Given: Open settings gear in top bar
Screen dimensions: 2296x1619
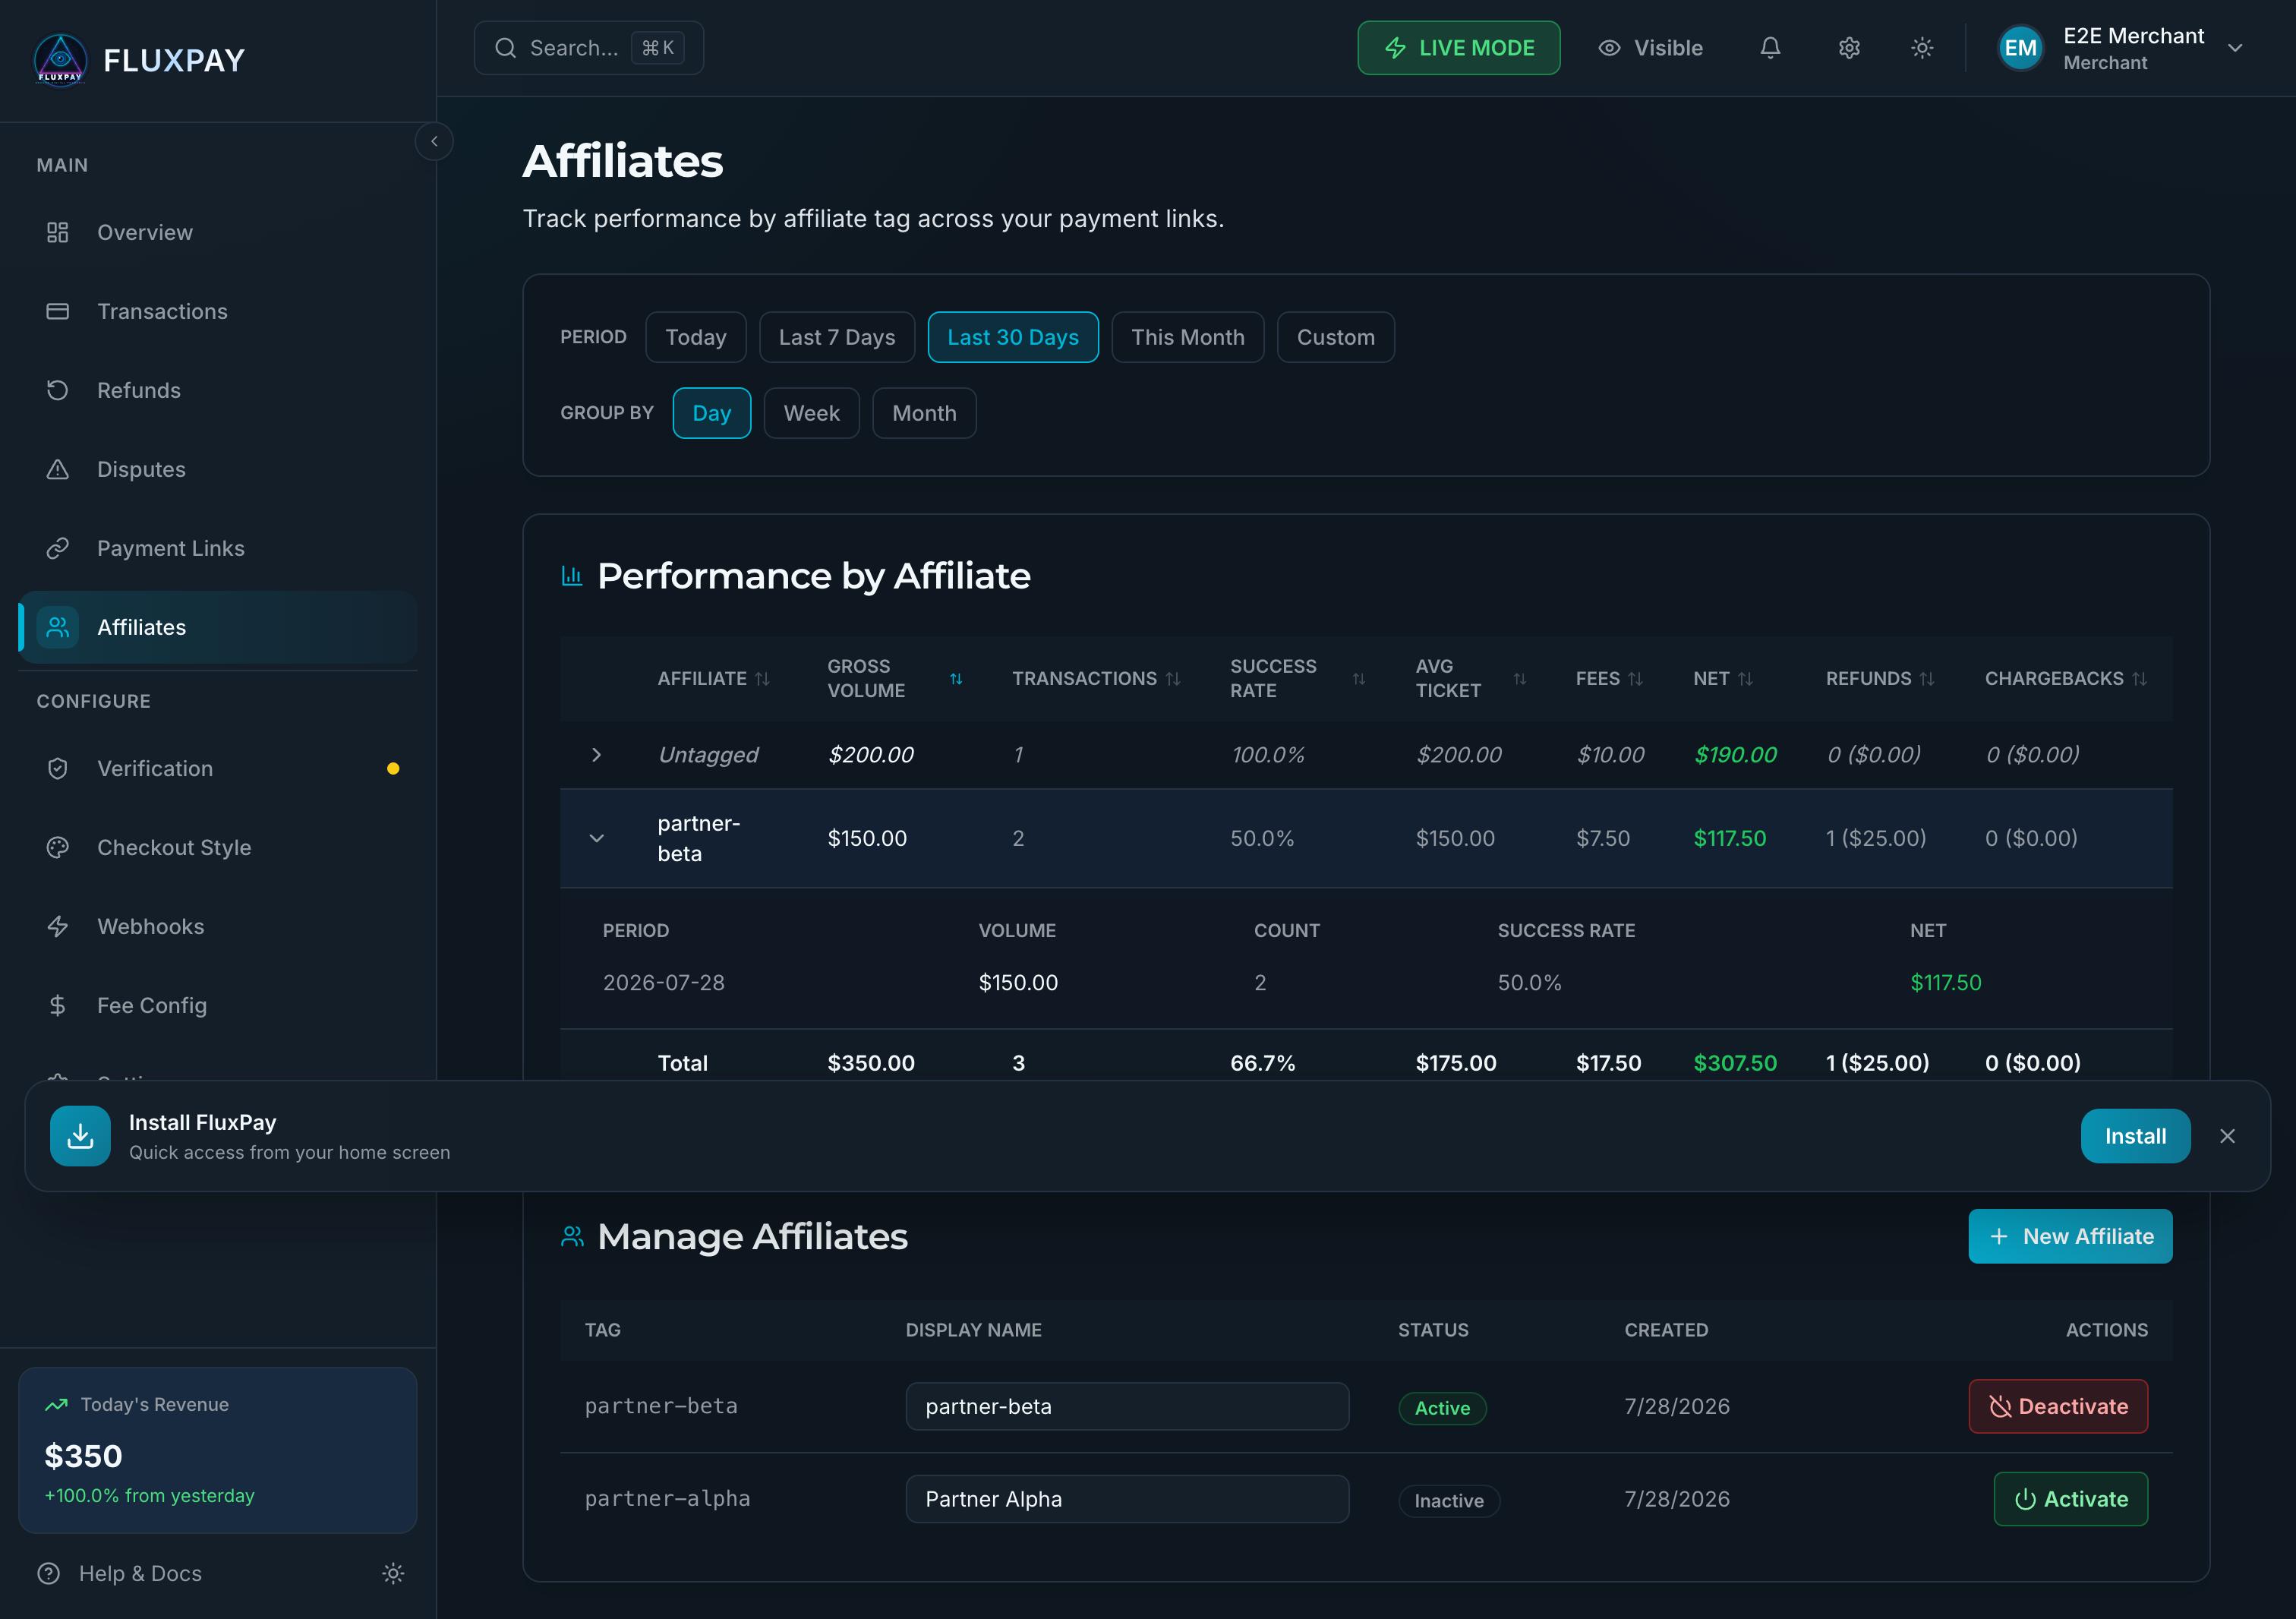Looking at the screenshot, I should click(1849, 48).
